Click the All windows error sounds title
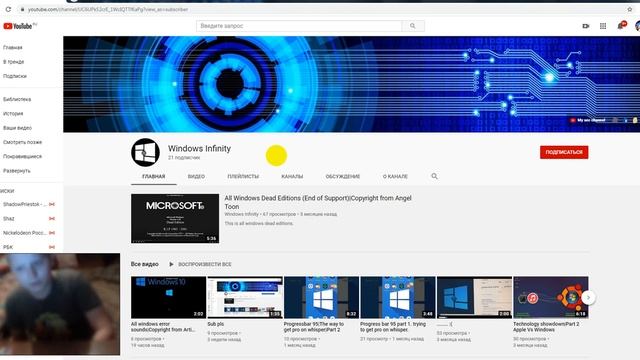The height and width of the screenshot is (360, 640). point(164,327)
